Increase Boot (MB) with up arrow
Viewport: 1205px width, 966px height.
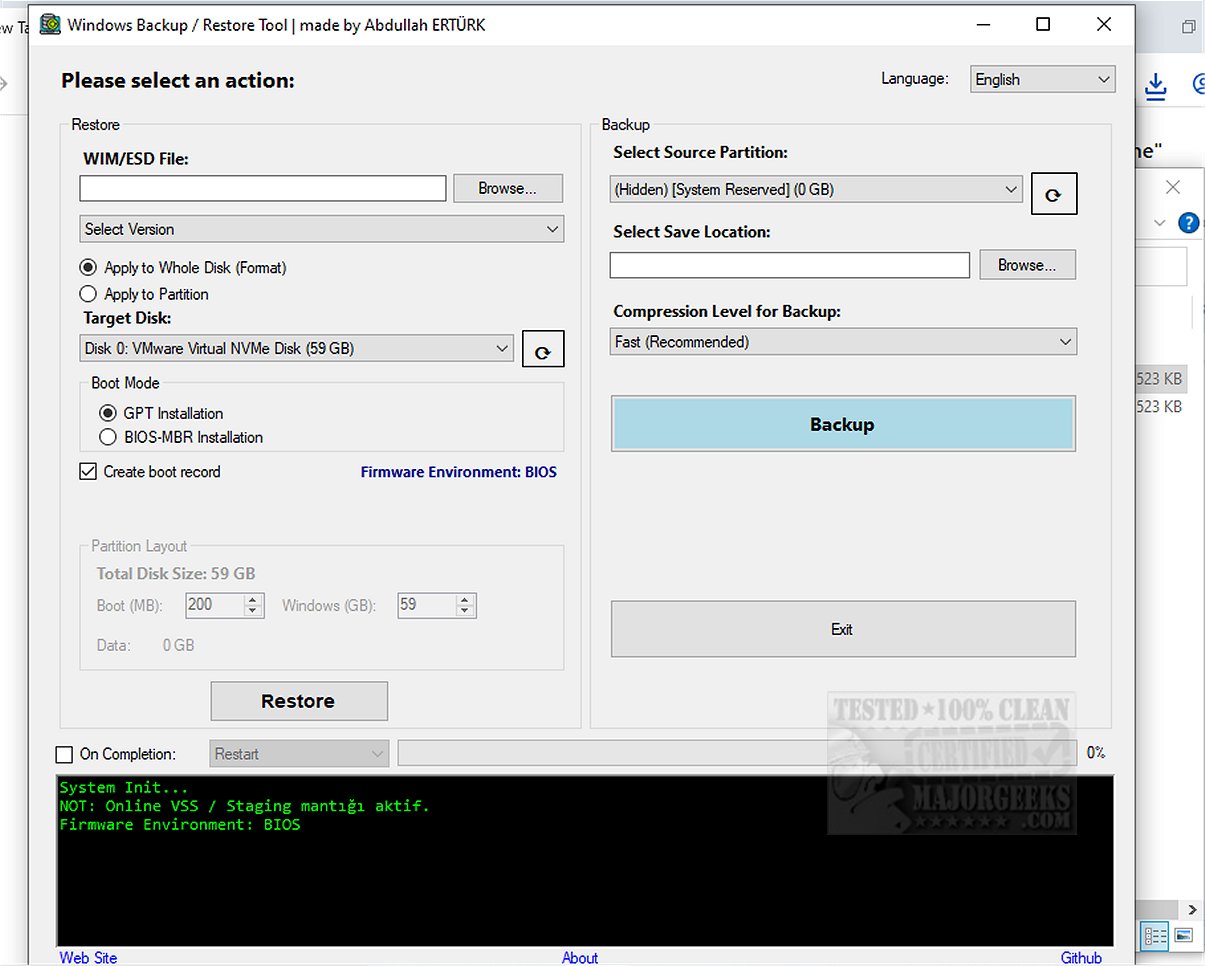tap(253, 599)
